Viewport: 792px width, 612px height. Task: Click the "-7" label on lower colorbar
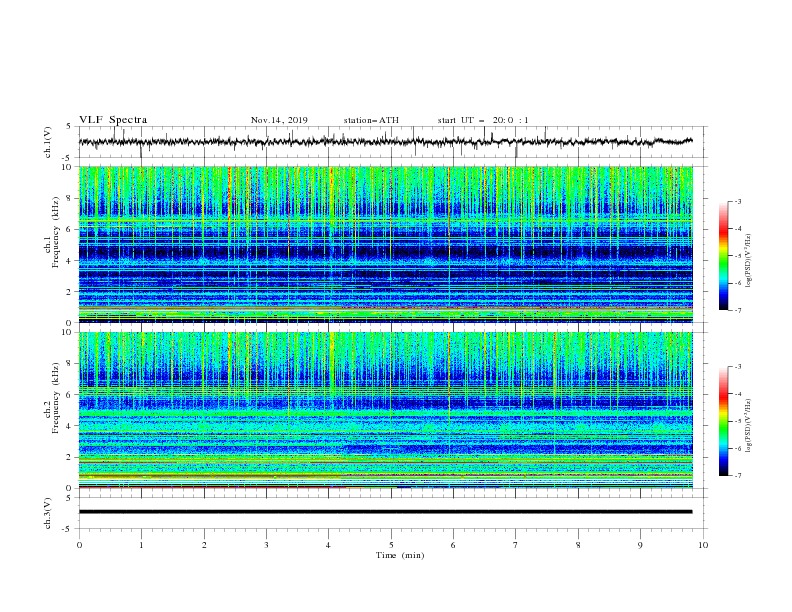[738, 476]
